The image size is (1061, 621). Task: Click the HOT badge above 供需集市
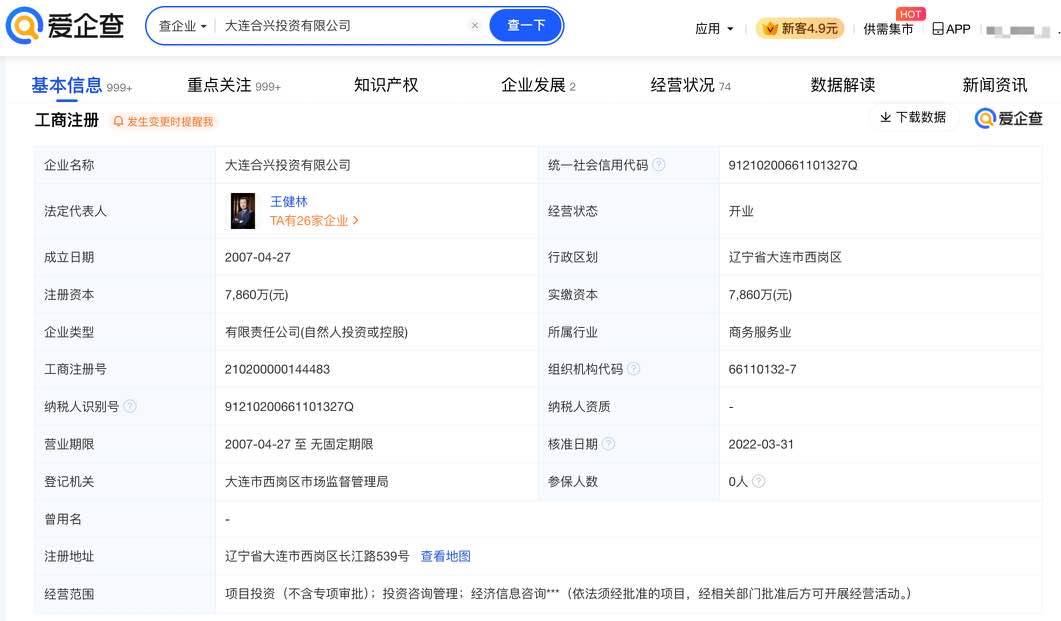pyautogui.click(x=909, y=13)
